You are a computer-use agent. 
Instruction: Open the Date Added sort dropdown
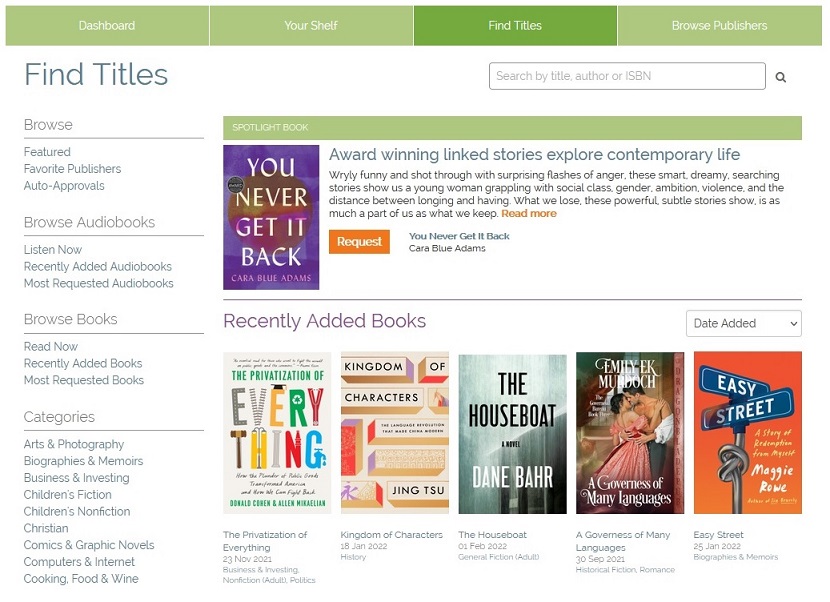click(x=743, y=323)
